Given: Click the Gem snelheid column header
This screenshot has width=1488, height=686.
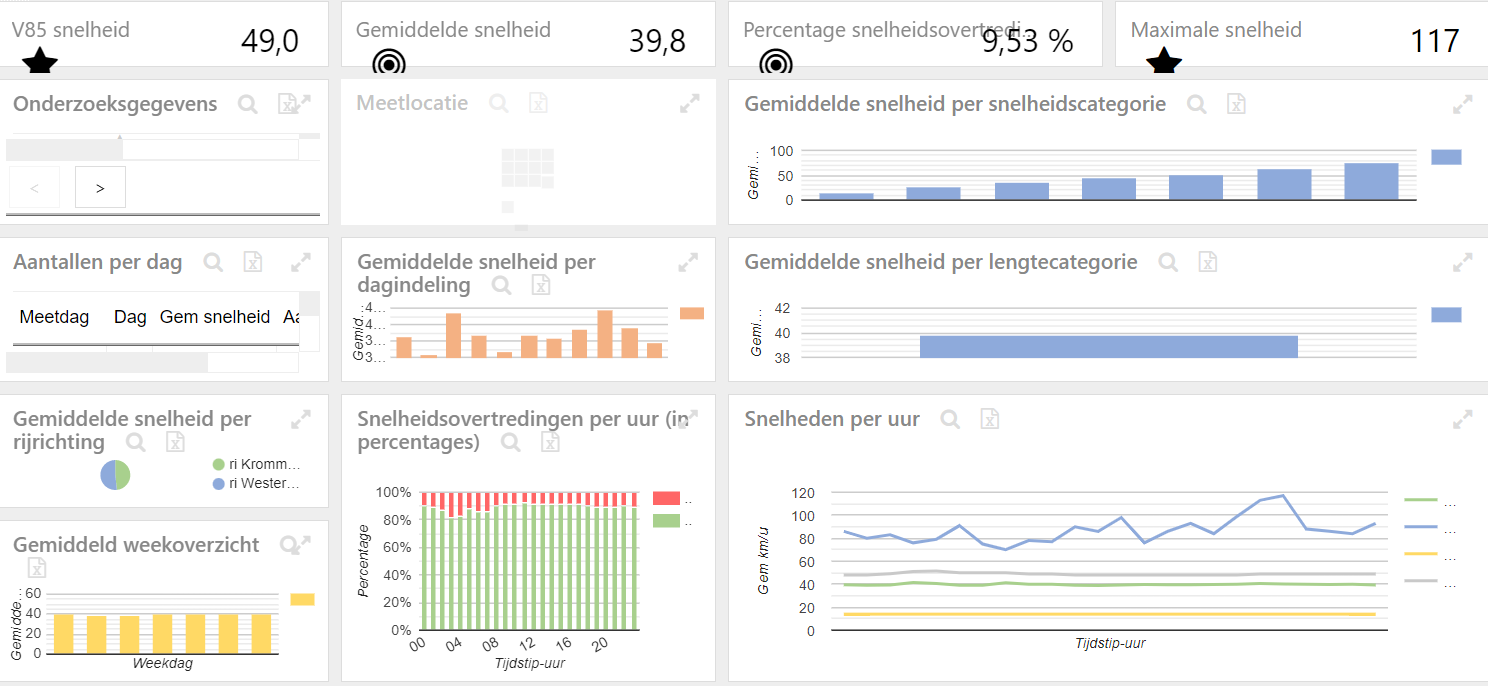Looking at the screenshot, I should click(215, 317).
